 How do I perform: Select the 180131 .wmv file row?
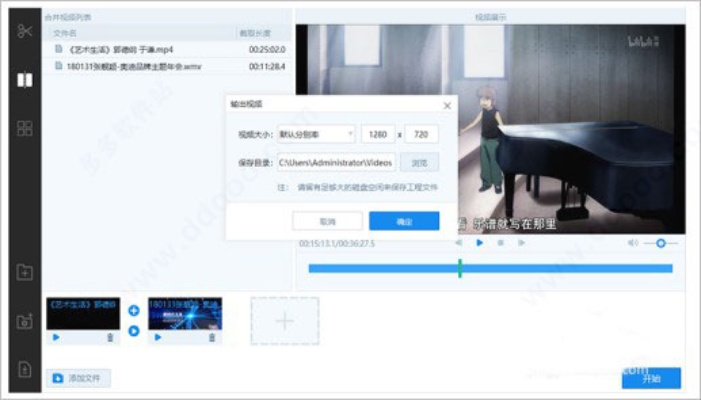coord(168,66)
